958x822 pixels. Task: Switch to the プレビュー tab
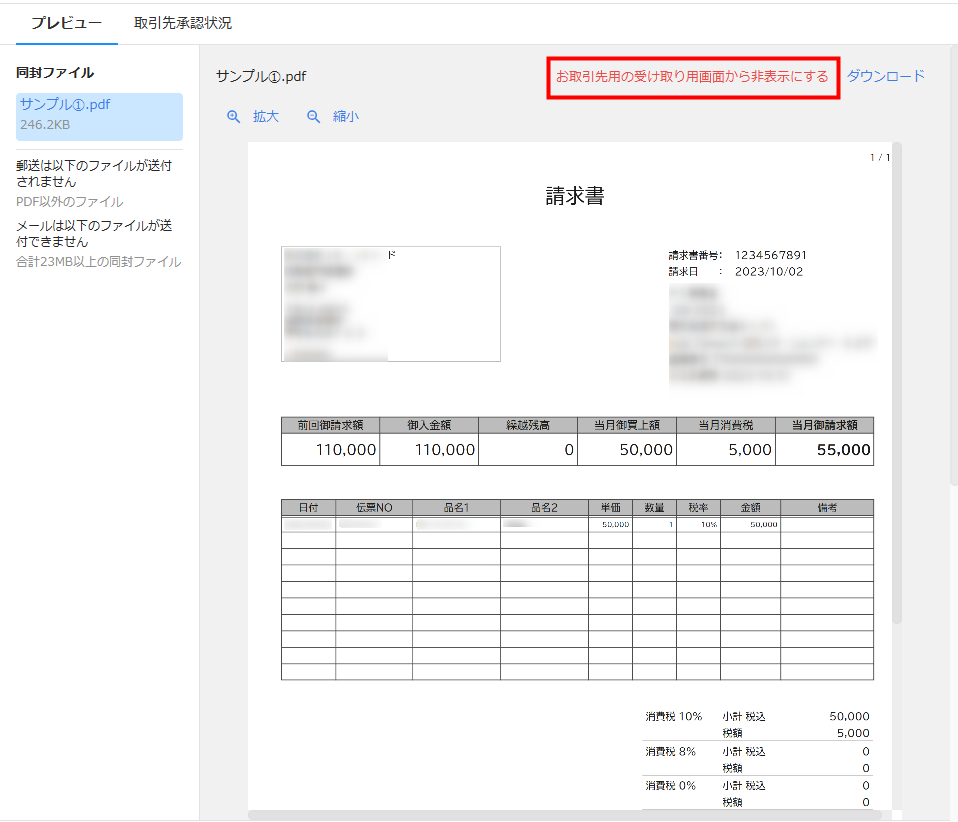click(x=66, y=23)
